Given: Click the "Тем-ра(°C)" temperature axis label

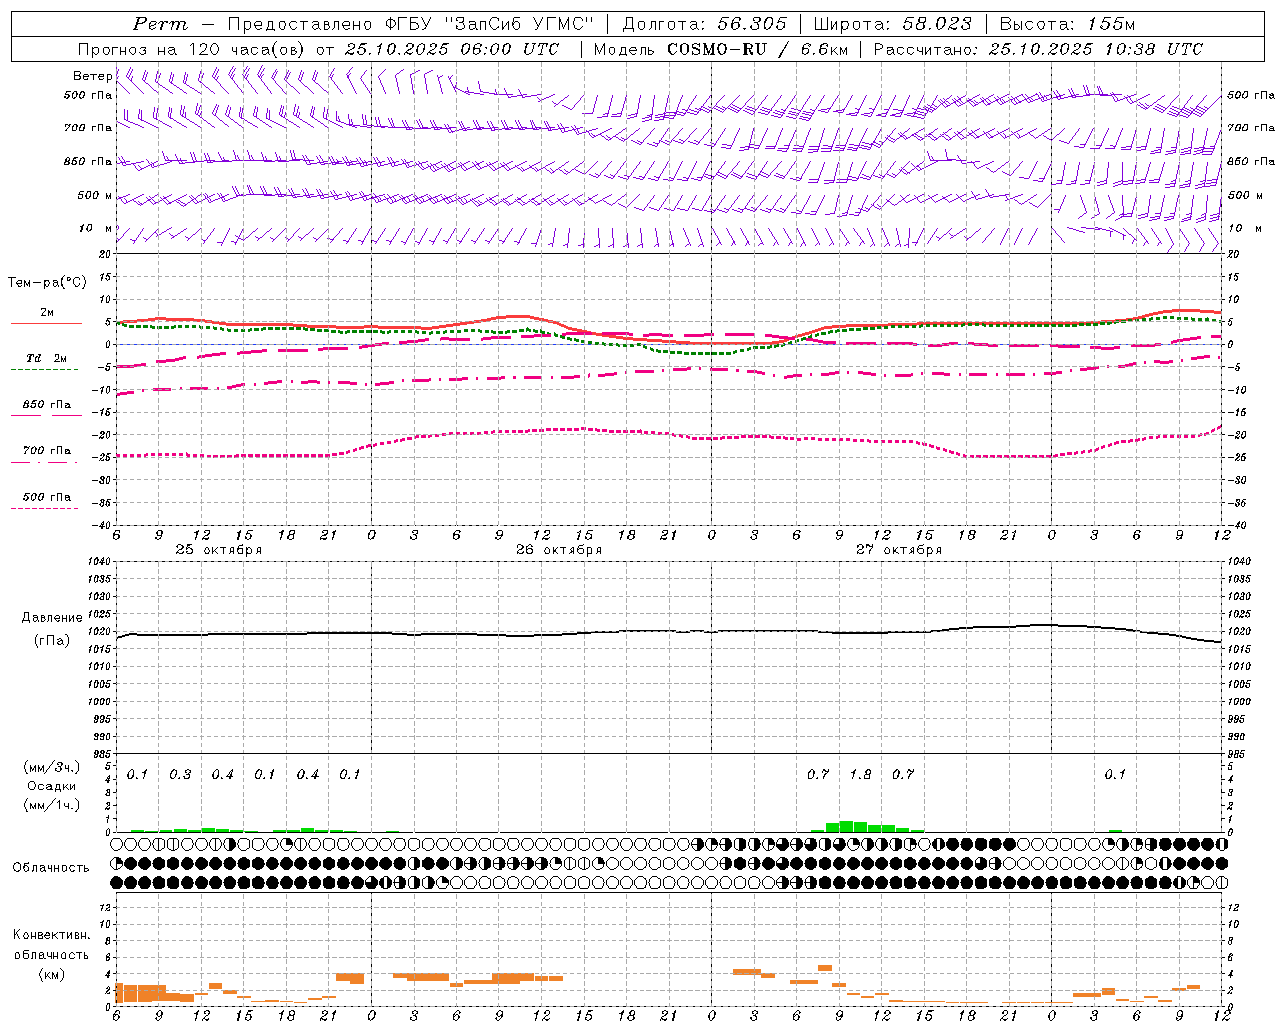Looking at the screenshot, I should point(47,283).
